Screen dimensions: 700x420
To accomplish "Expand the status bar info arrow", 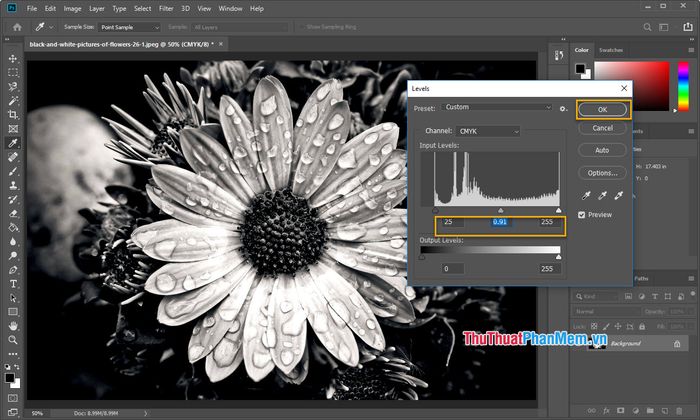I will [x=146, y=413].
